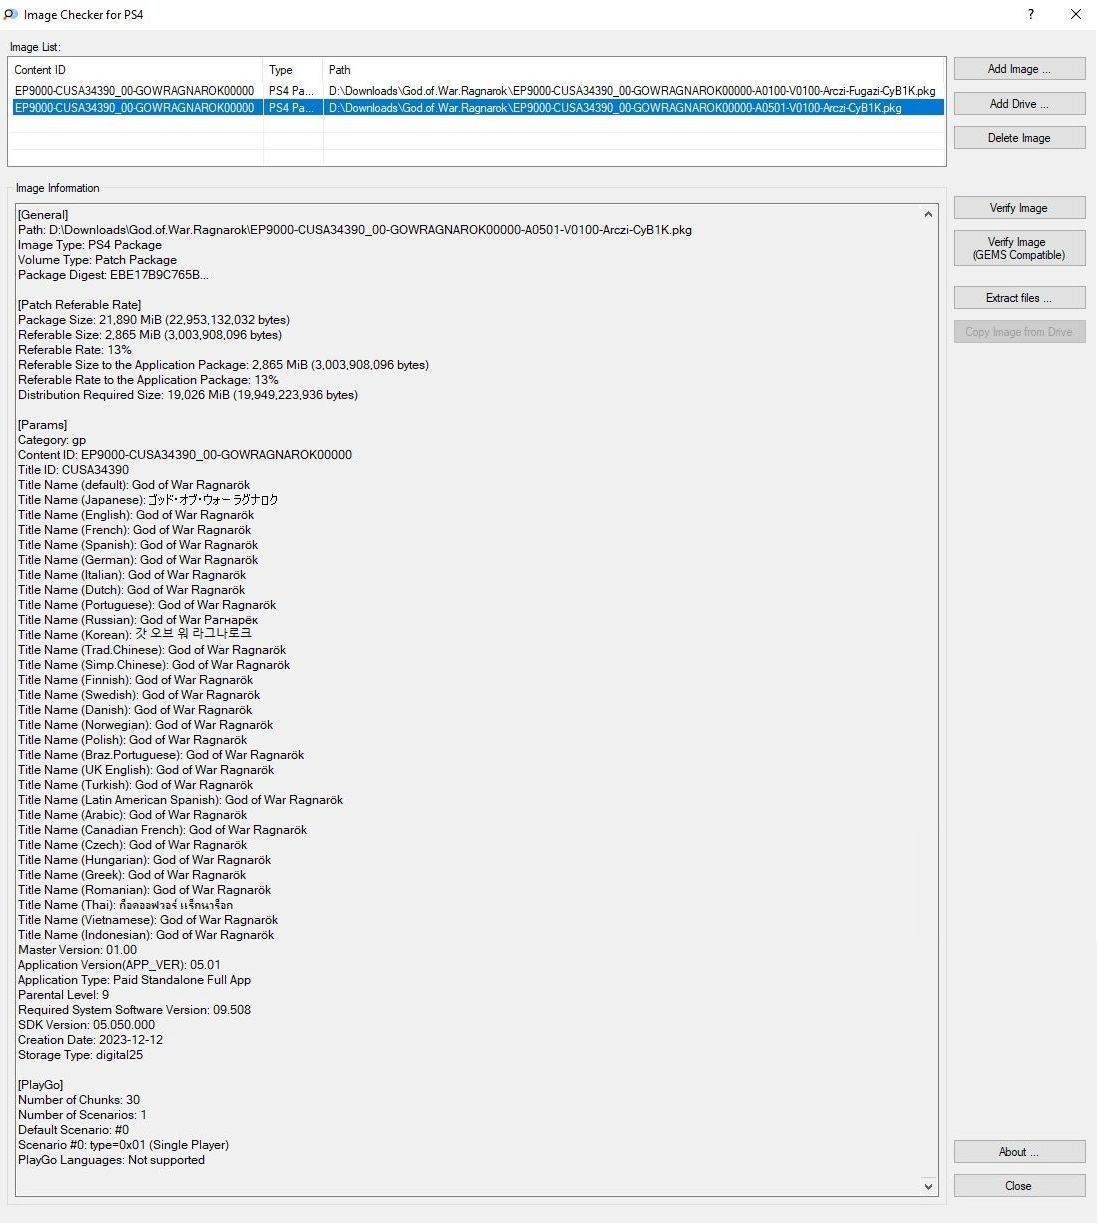Click the SDK Version: 05.050.000 line
The image size is (1098, 1223).
(86, 1025)
